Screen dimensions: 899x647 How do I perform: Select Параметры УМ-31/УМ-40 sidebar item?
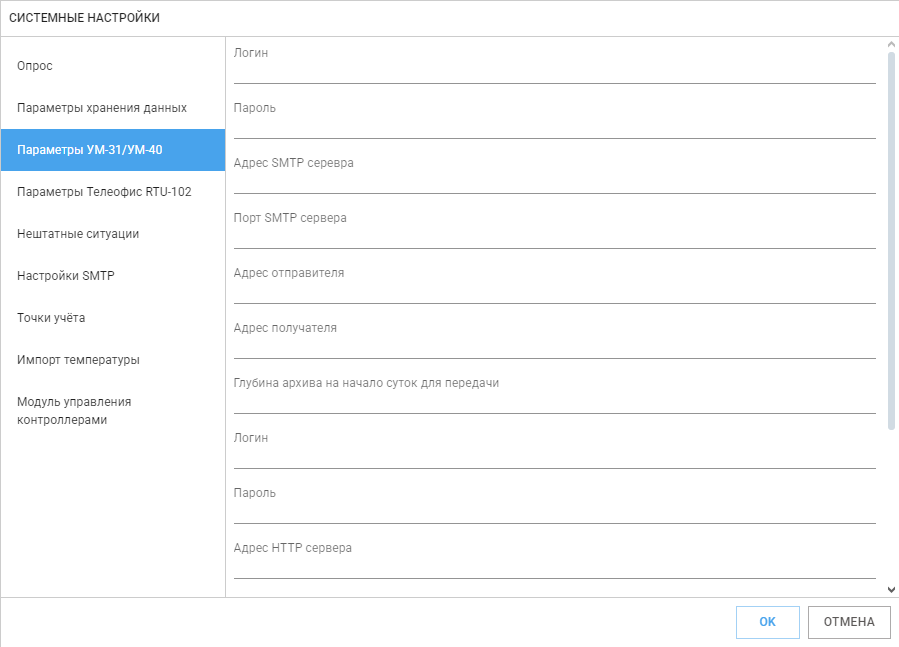click(113, 150)
